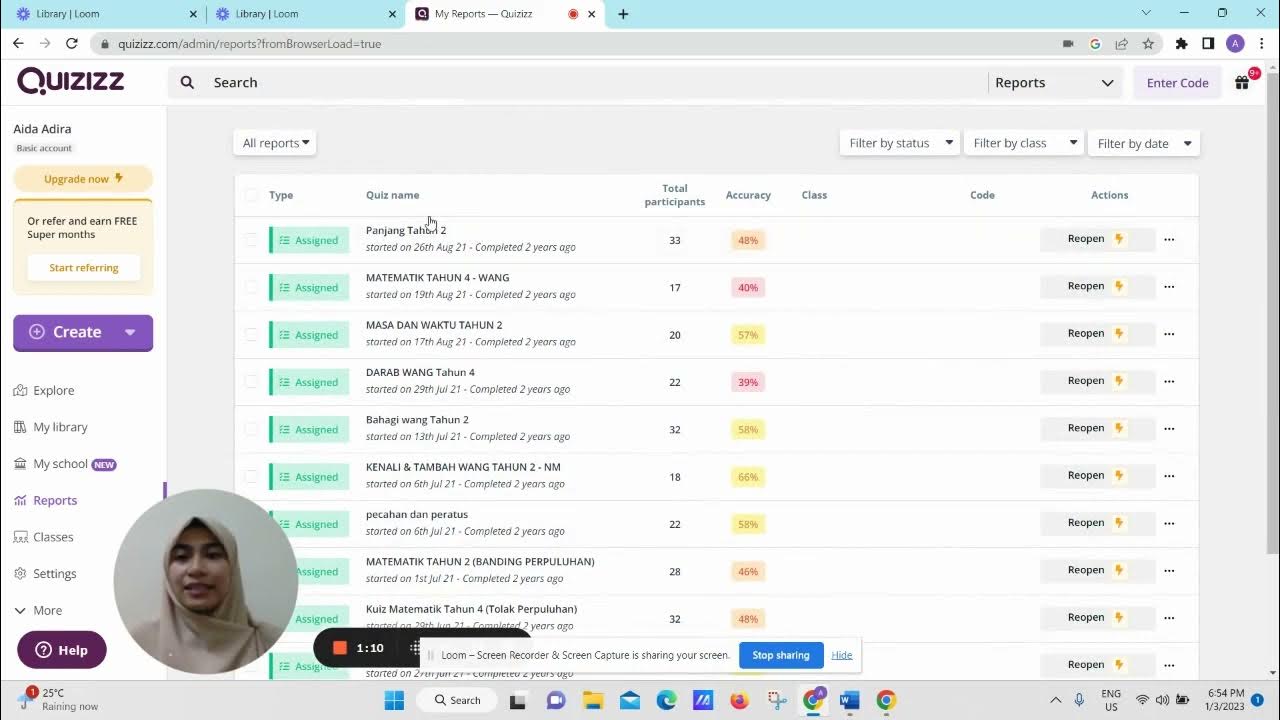This screenshot has height=720, width=1280.
Task: Reload the page with the refresh icon
Action: click(72, 44)
